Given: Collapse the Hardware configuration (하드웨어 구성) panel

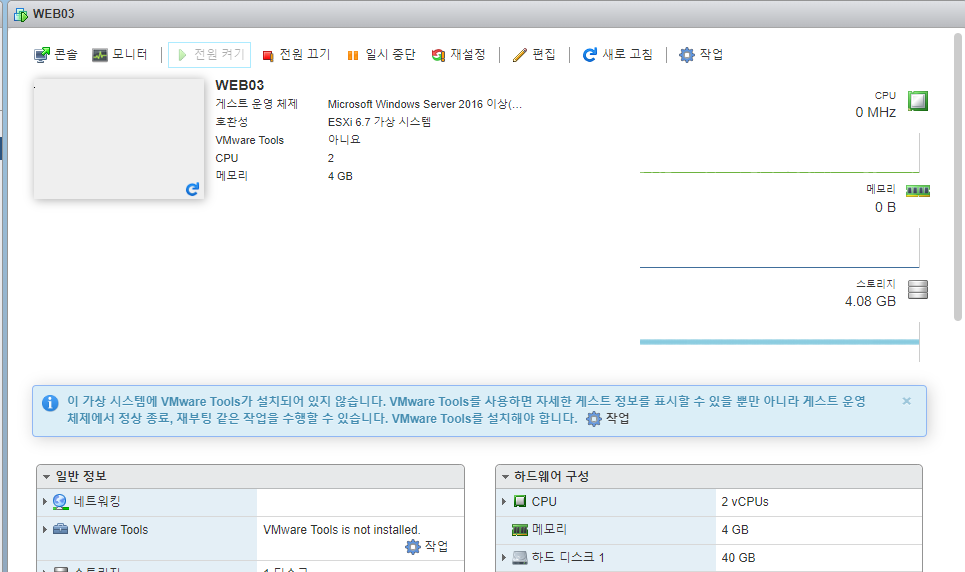Looking at the screenshot, I should point(505,477).
